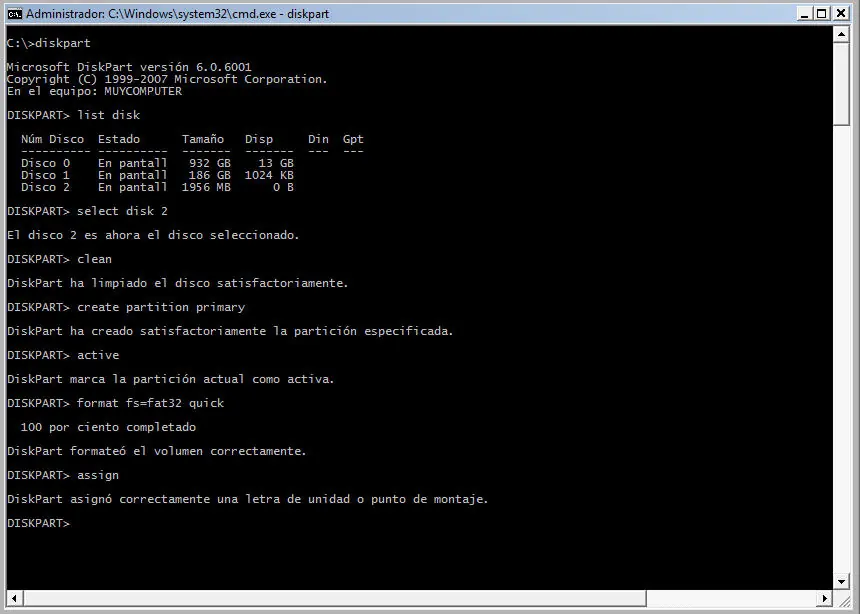Click 'DiskPart formateó el volumen correctamente.'
Screen dimensions: 860x614
pyautogui.click(x=157, y=452)
